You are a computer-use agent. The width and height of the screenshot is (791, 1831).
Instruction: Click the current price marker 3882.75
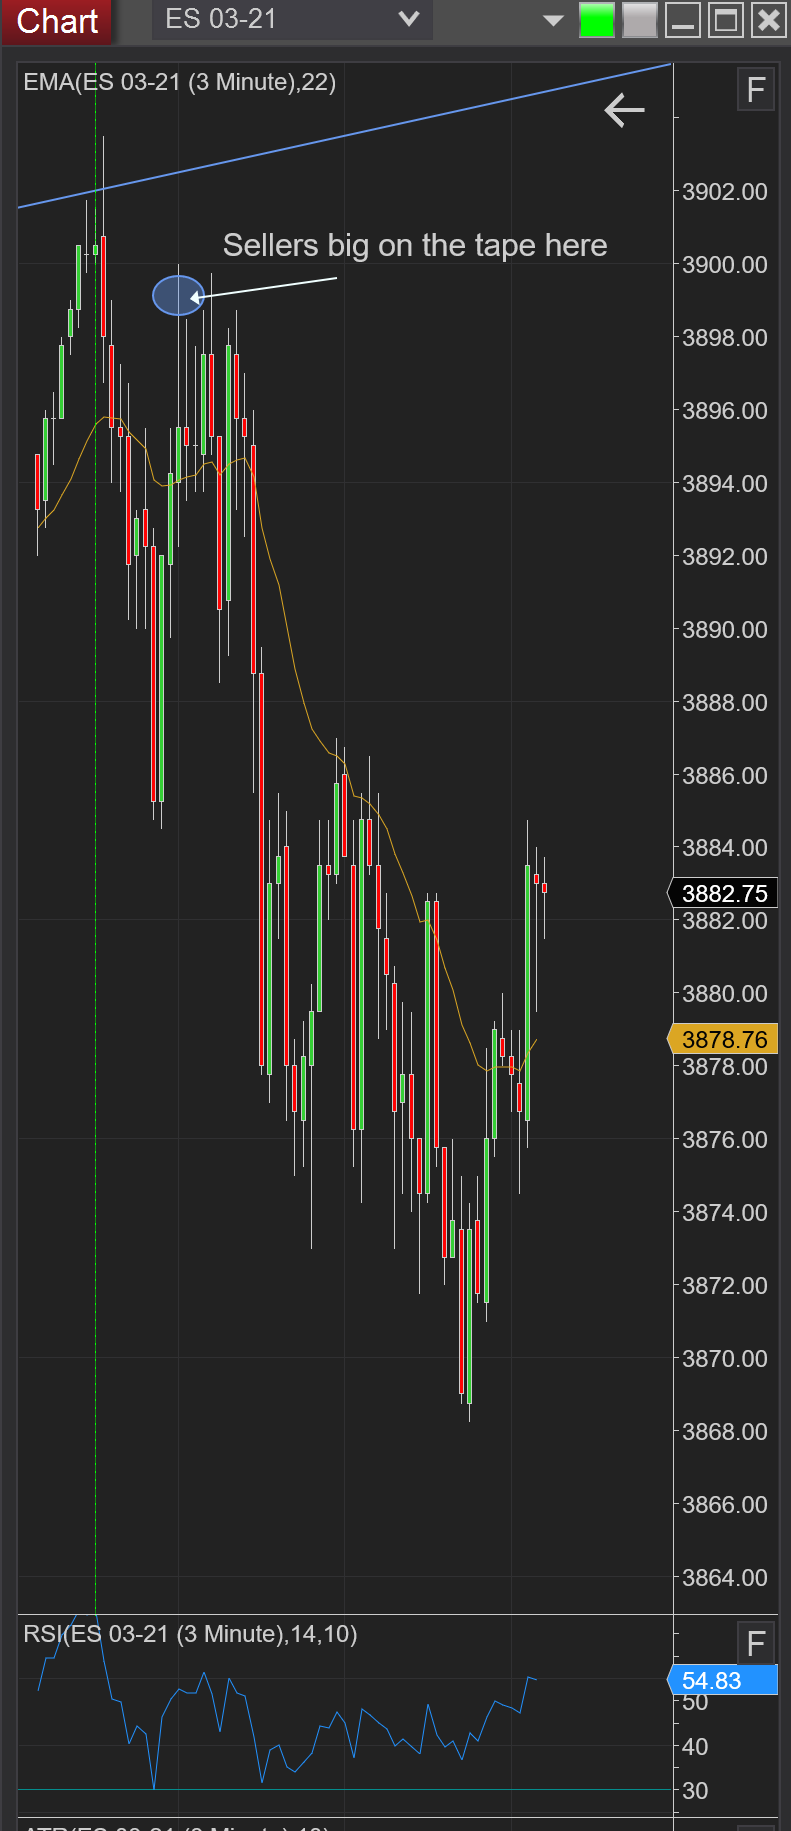pos(723,893)
